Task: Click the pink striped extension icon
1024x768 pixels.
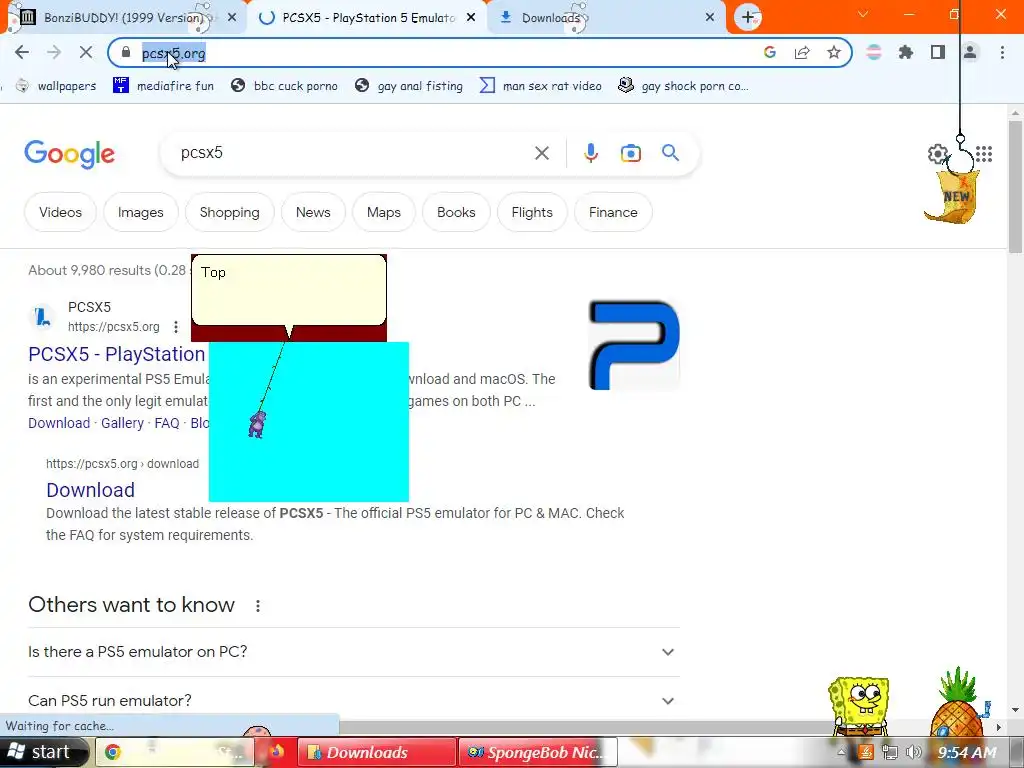Action: 874,52
